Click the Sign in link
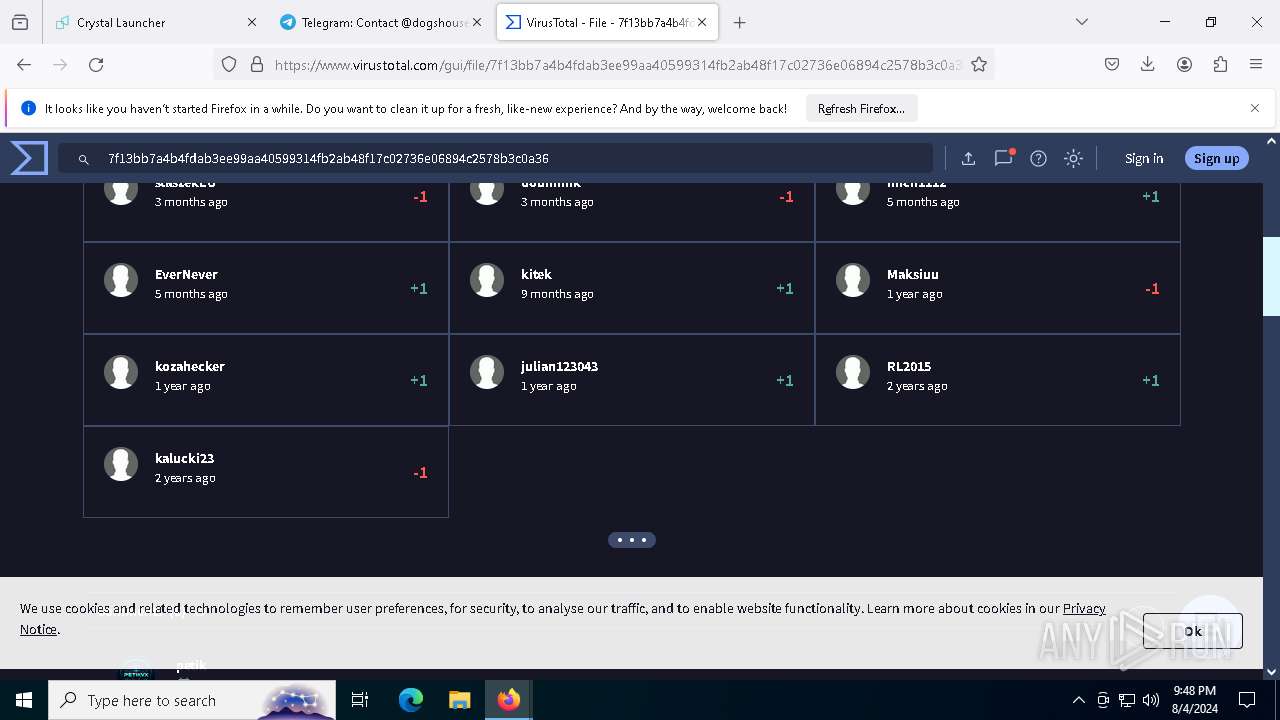Screen dimensions: 1280x720 click(1144, 158)
